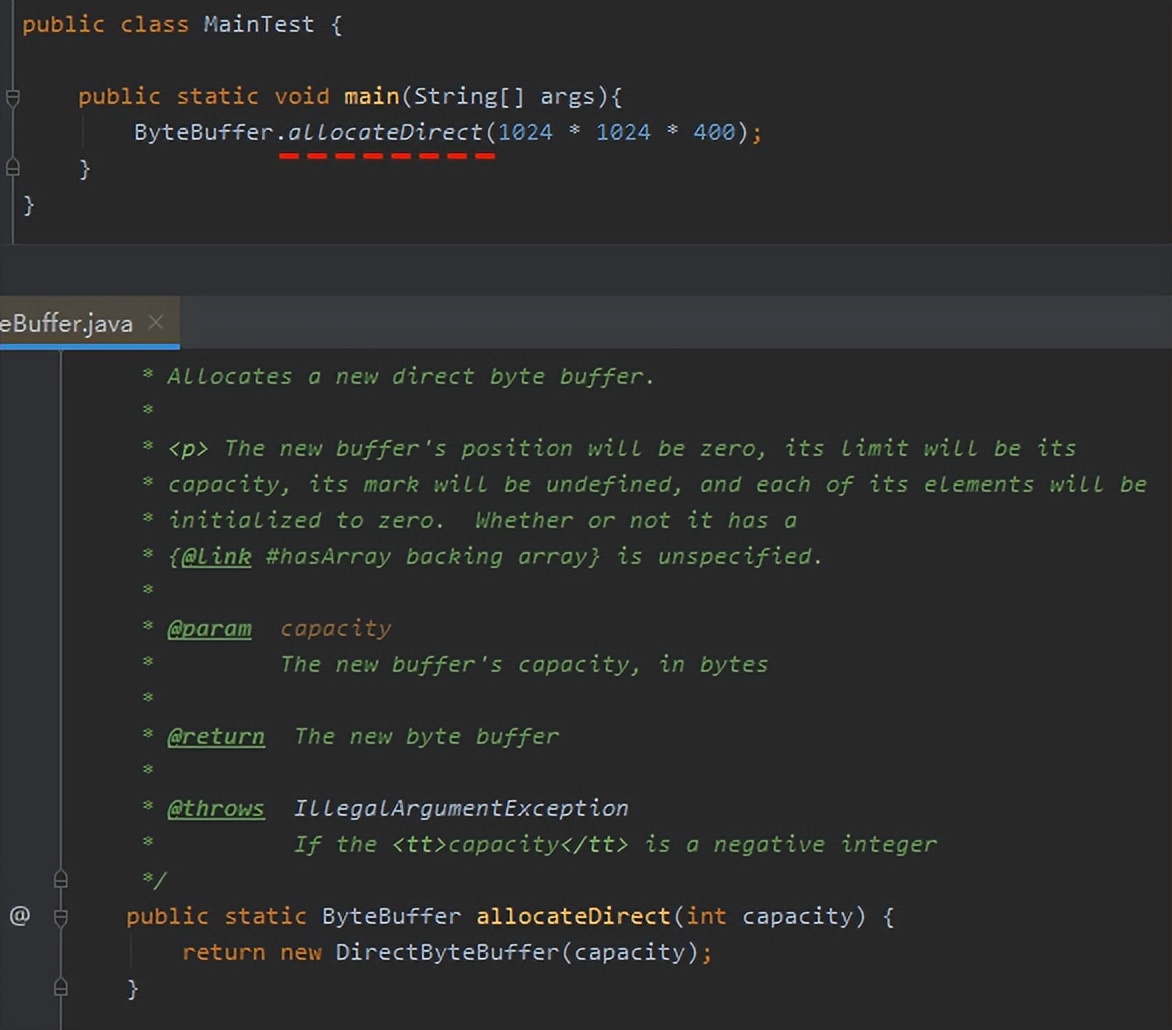The height and width of the screenshot is (1030, 1172).
Task: Collapse the Javadoc comment at its end marker
Action: pos(60,879)
